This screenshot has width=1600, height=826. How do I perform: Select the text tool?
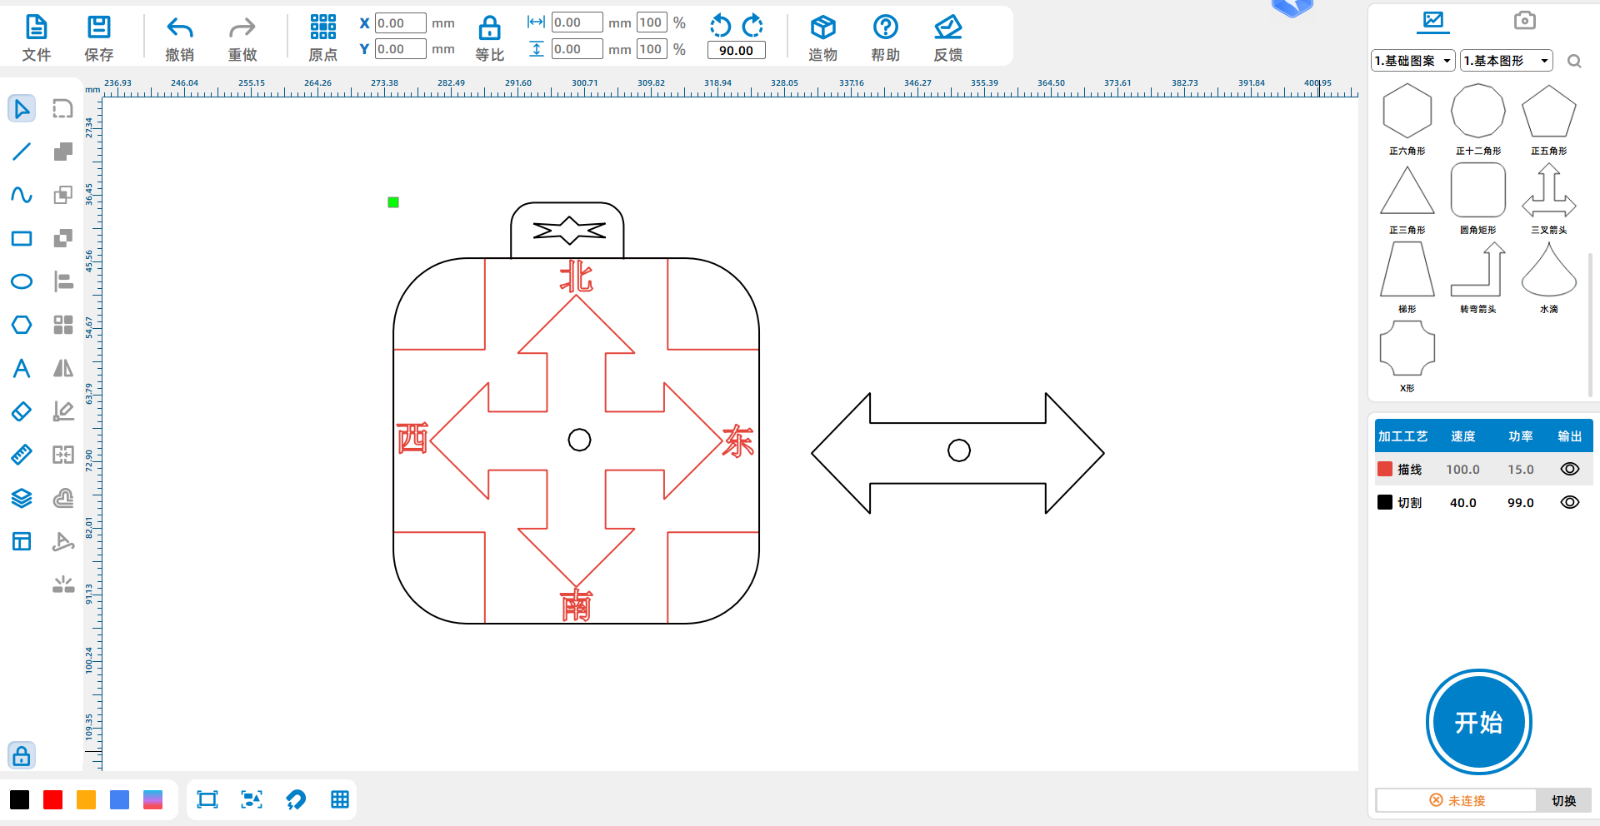tap(21, 368)
